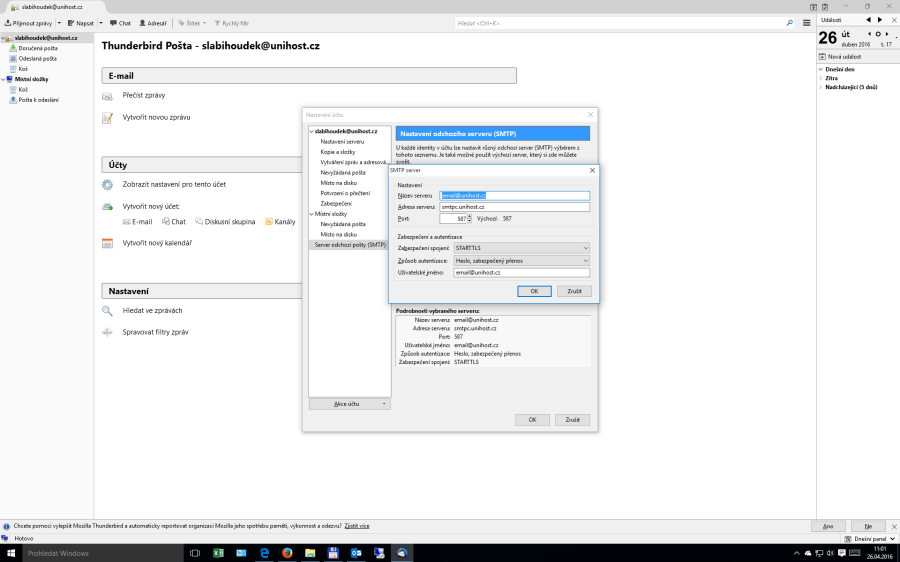The image size is (900, 562).
Task: Click Ne in the telemetry notification bar
Action: (x=868, y=526)
